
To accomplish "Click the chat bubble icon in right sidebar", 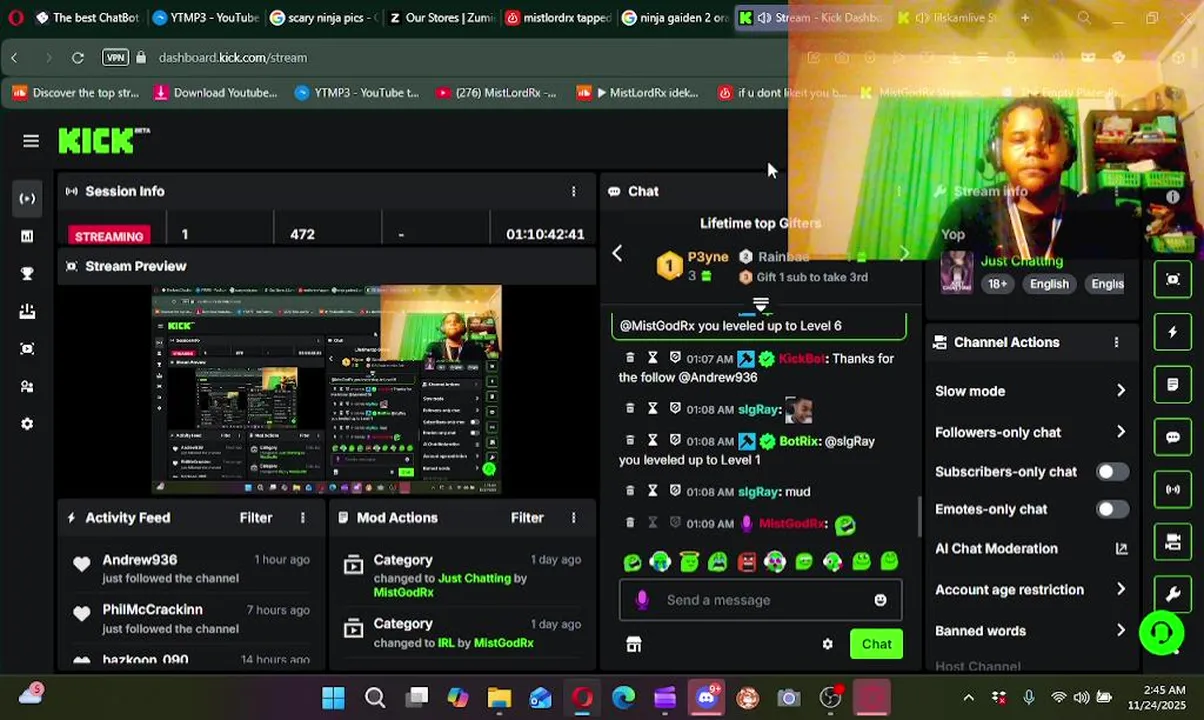I will click(1172, 437).
